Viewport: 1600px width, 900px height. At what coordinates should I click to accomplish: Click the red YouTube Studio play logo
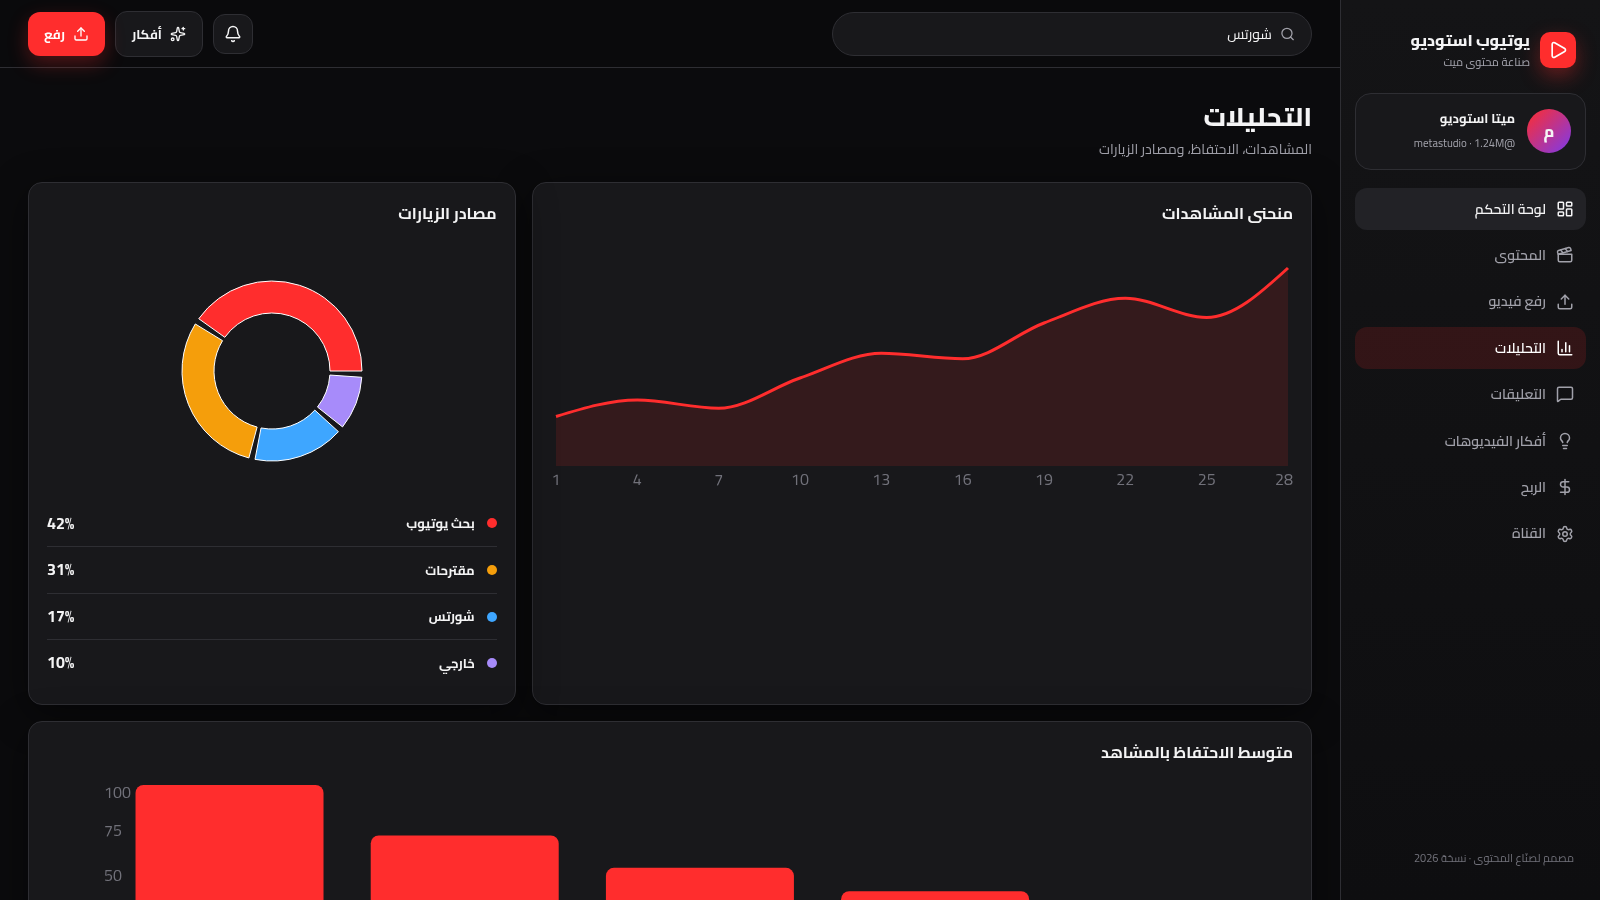[1558, 50]
